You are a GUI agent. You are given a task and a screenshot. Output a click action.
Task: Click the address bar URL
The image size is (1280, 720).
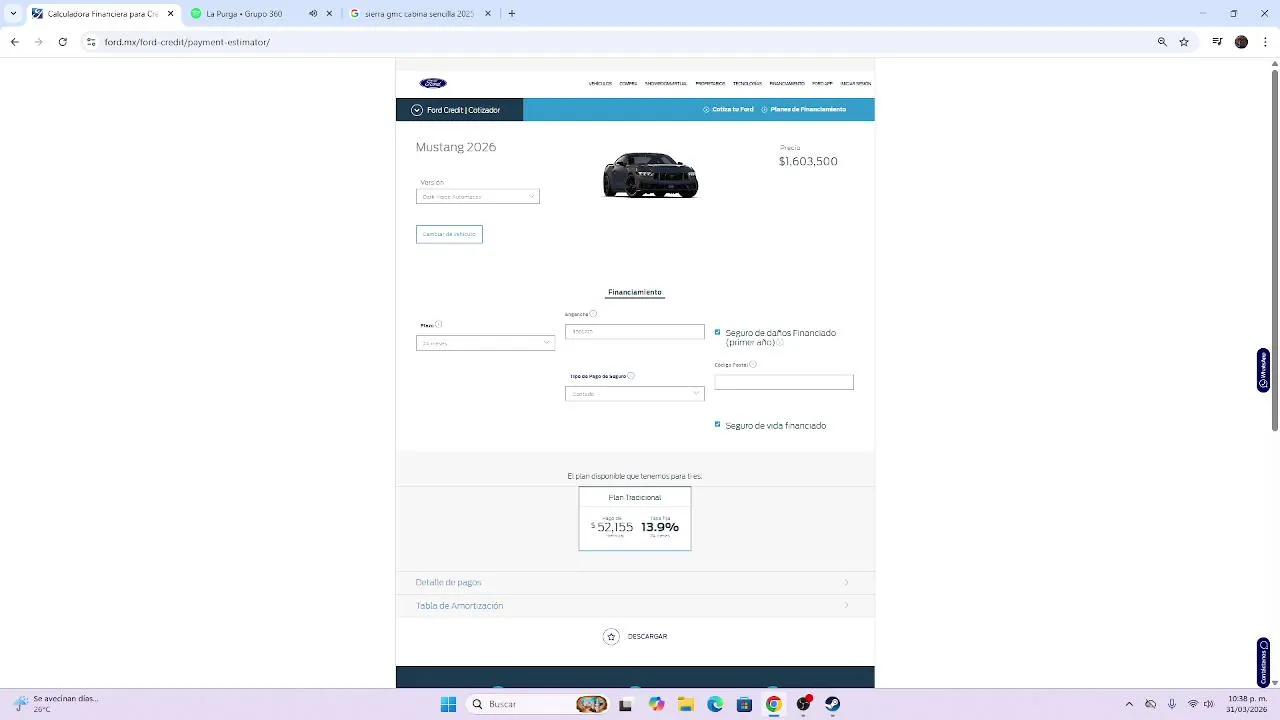[187, 42]
